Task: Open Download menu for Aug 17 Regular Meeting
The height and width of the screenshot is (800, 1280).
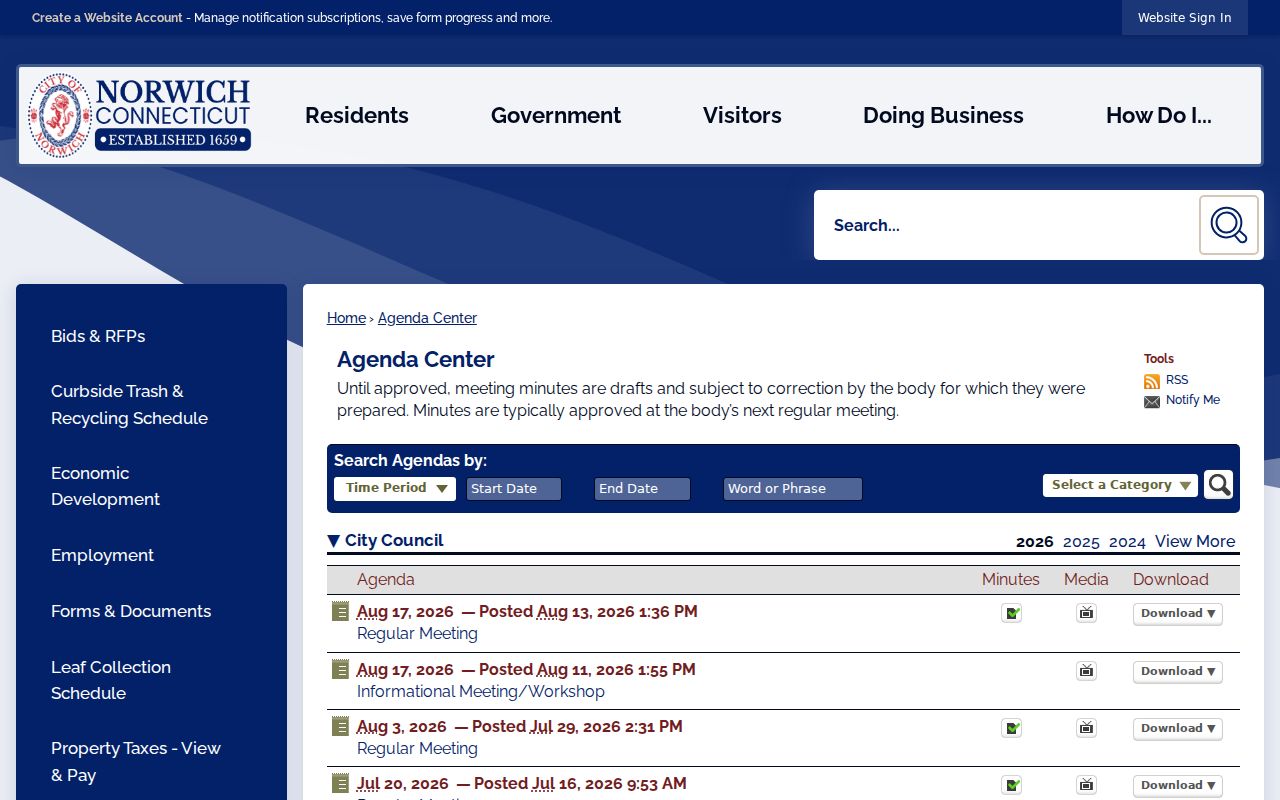Action: pos(1178,614)
